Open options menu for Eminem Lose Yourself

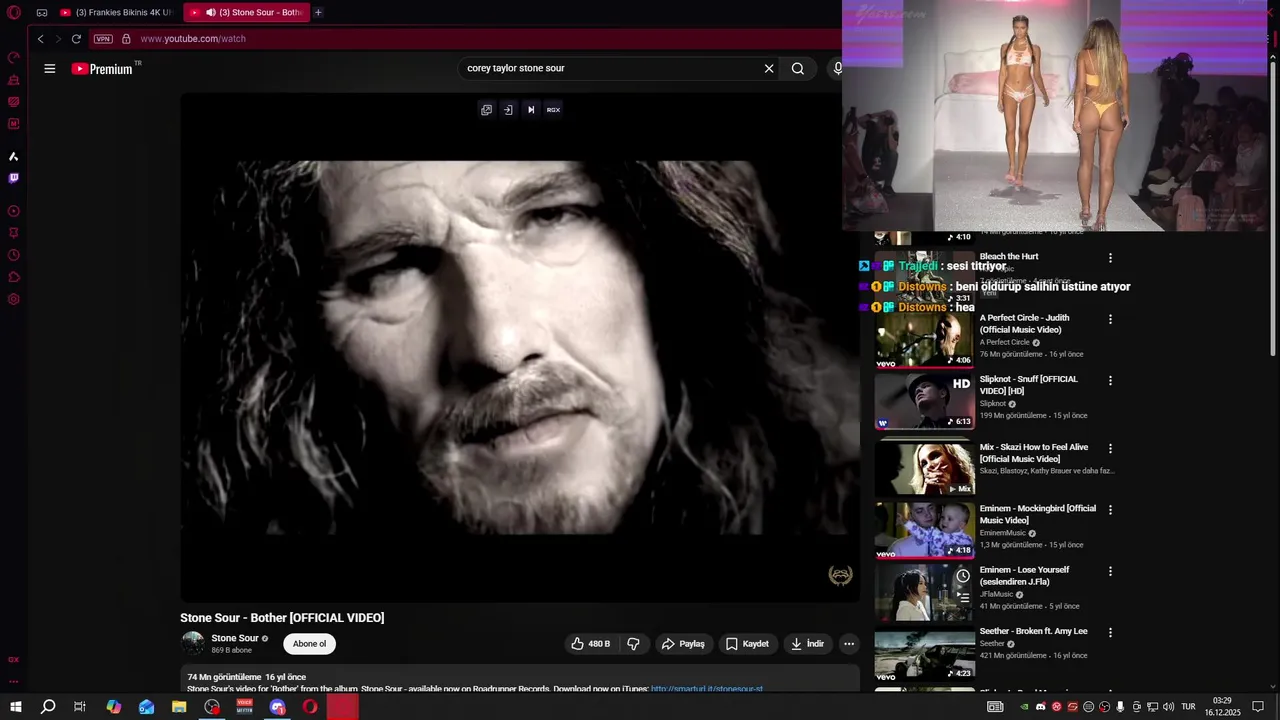tap(1110, 572)
